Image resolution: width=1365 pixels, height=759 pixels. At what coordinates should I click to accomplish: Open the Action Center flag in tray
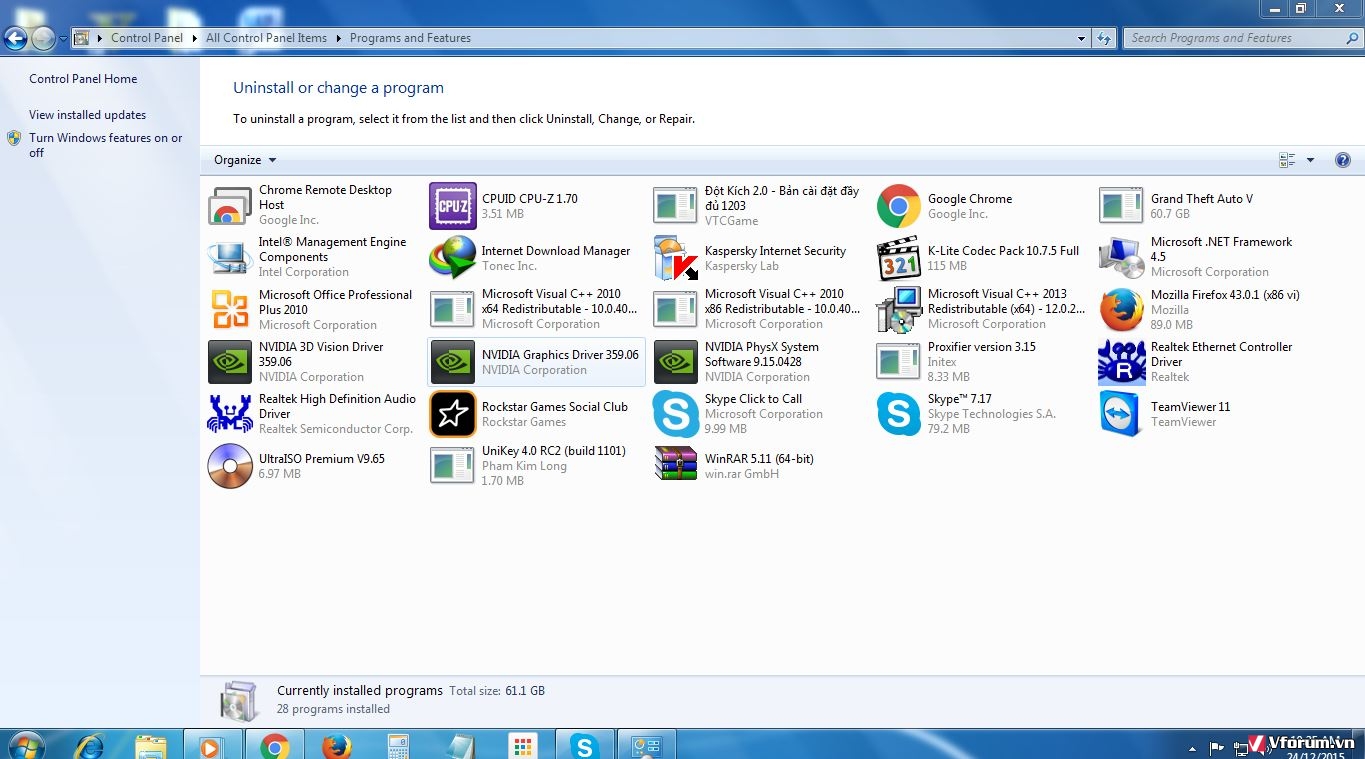(1216, 747)
